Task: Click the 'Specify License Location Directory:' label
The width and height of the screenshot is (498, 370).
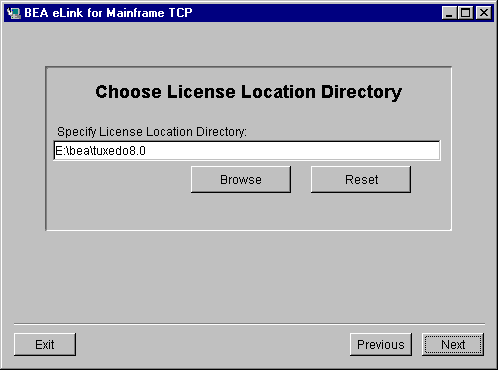Action: pyautogui.click(x=152, y=132)
